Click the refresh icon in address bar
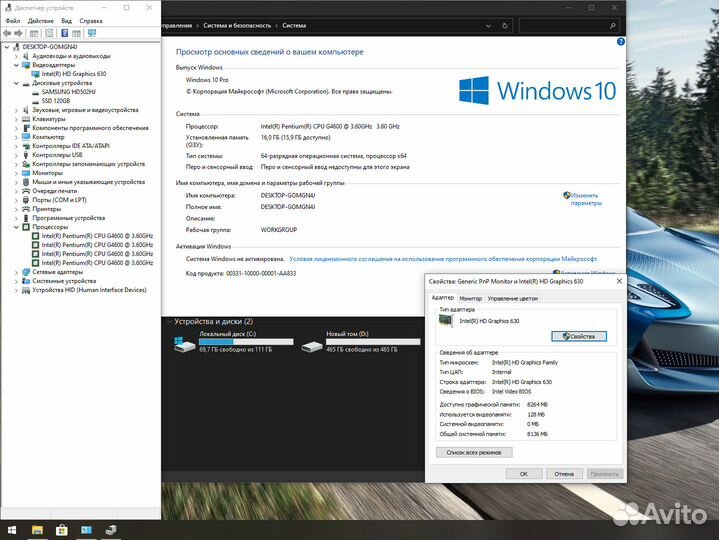This screenshot has width=719, height=540. 505,26
